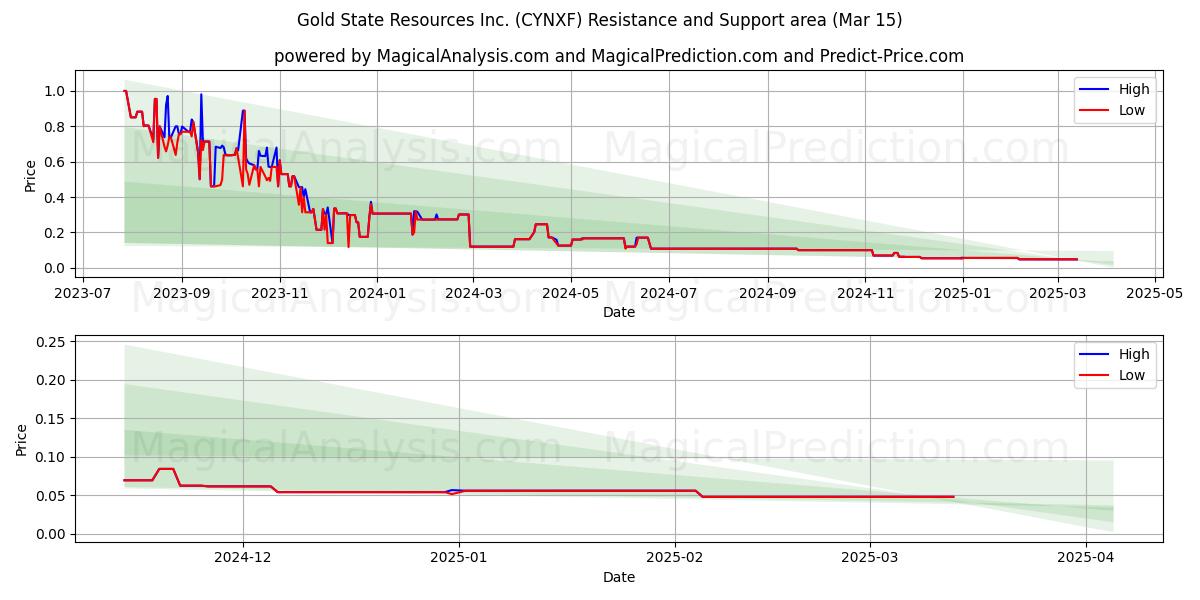Click the '0.15' y-axis tick label
This screenshot has height=600, width=1200.
tap(52, 419)
